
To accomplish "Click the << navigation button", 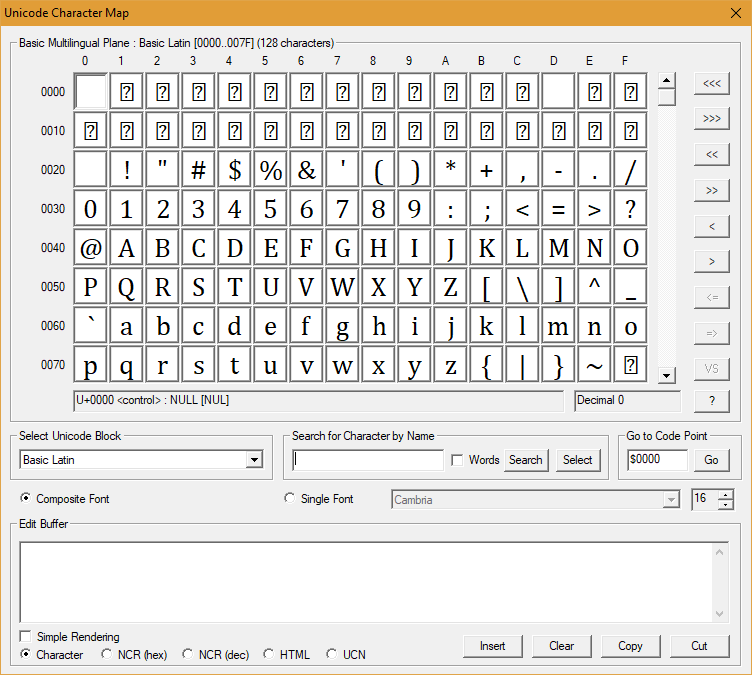I will (x=712, y=155).
